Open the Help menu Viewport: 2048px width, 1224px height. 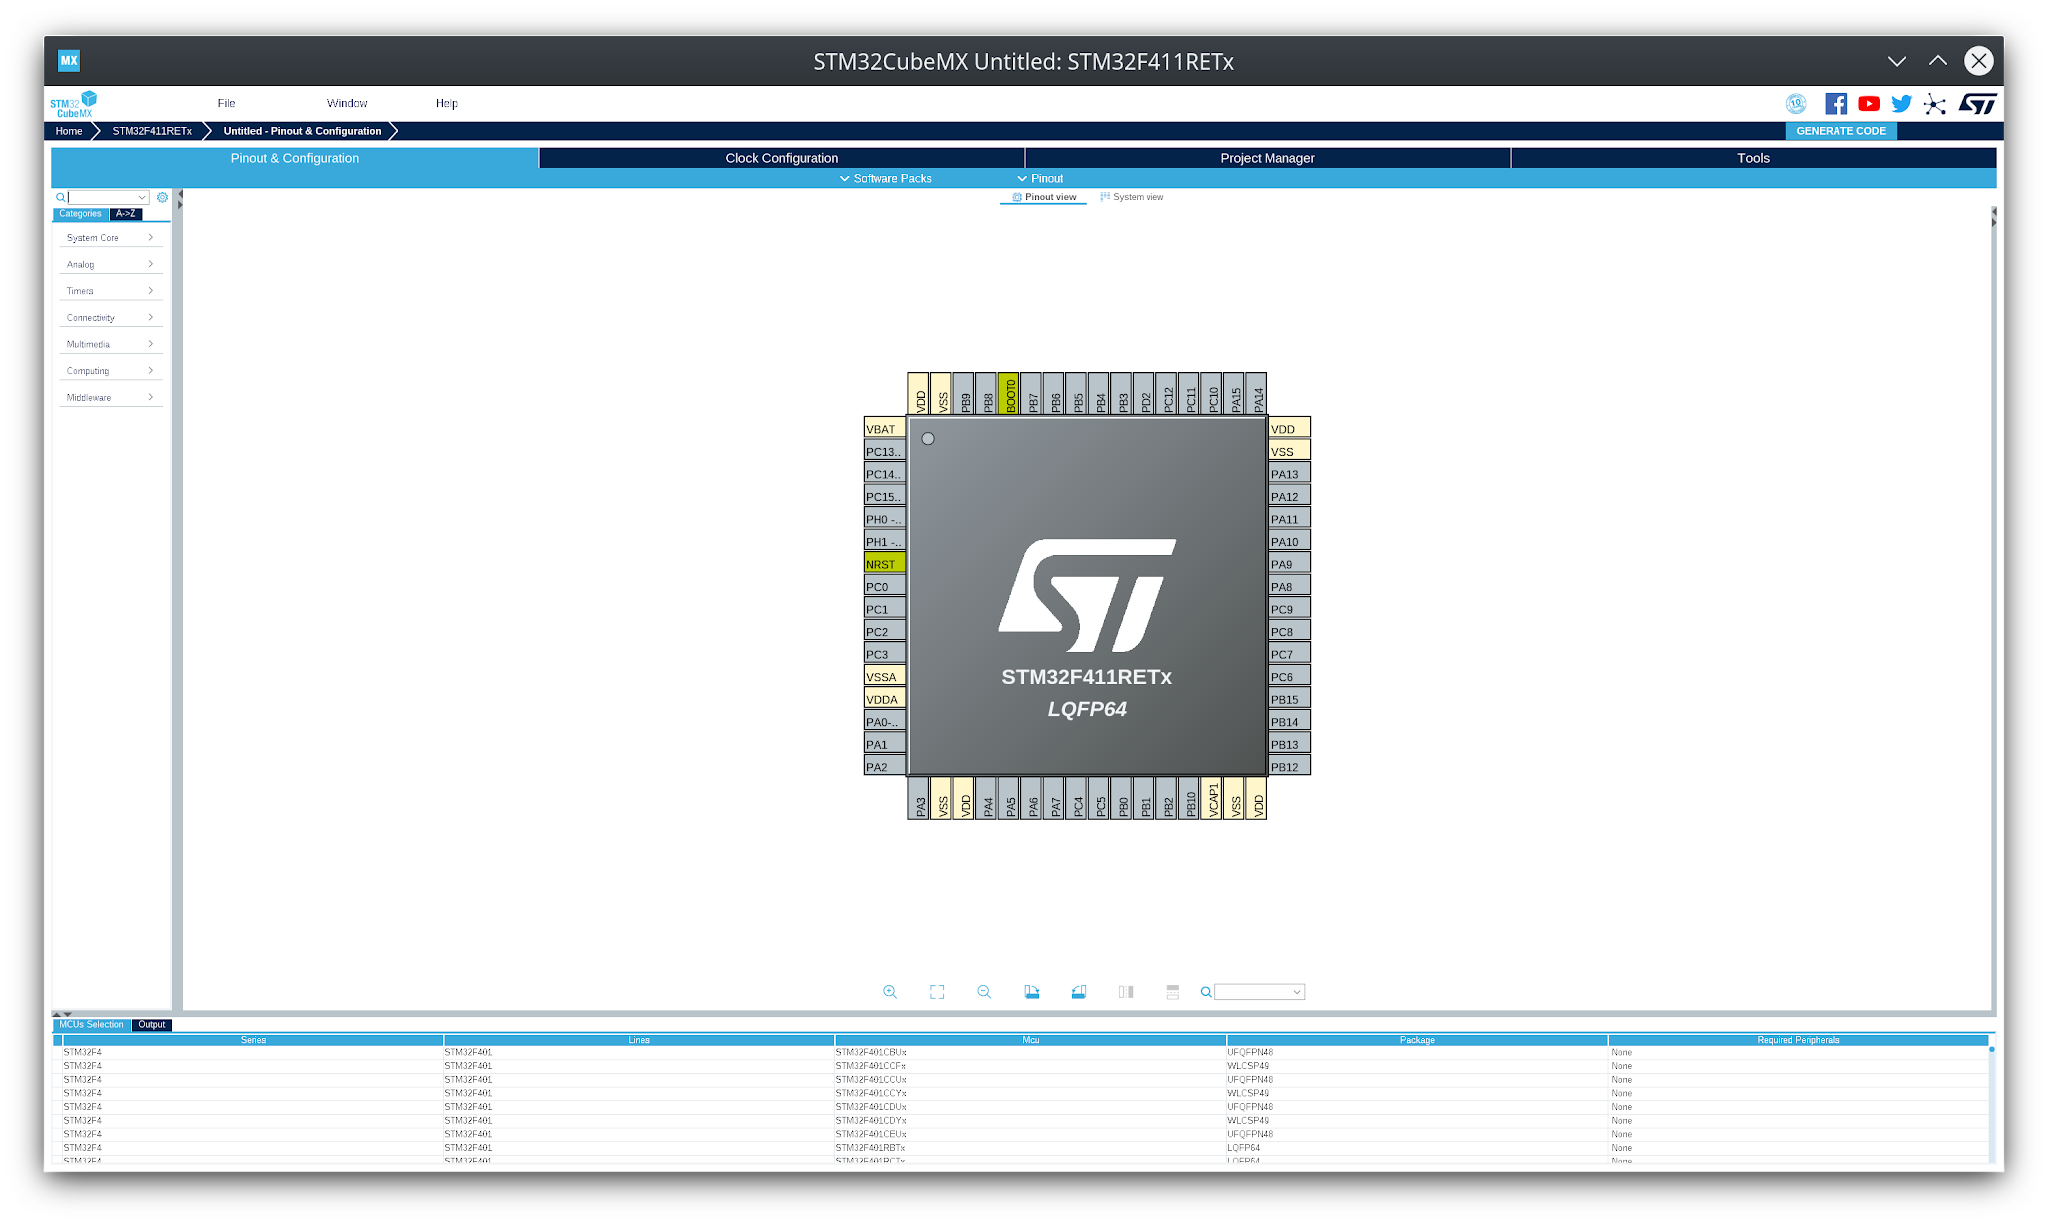447,103
